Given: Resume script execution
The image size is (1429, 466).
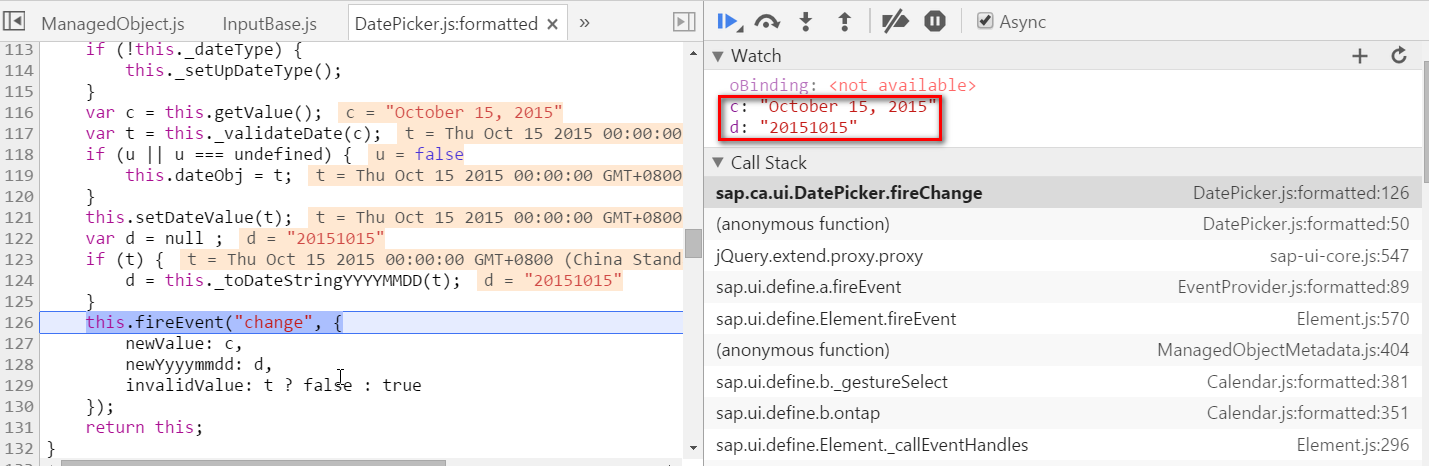Looking at the screenshot, I should (x=729, y=21).
